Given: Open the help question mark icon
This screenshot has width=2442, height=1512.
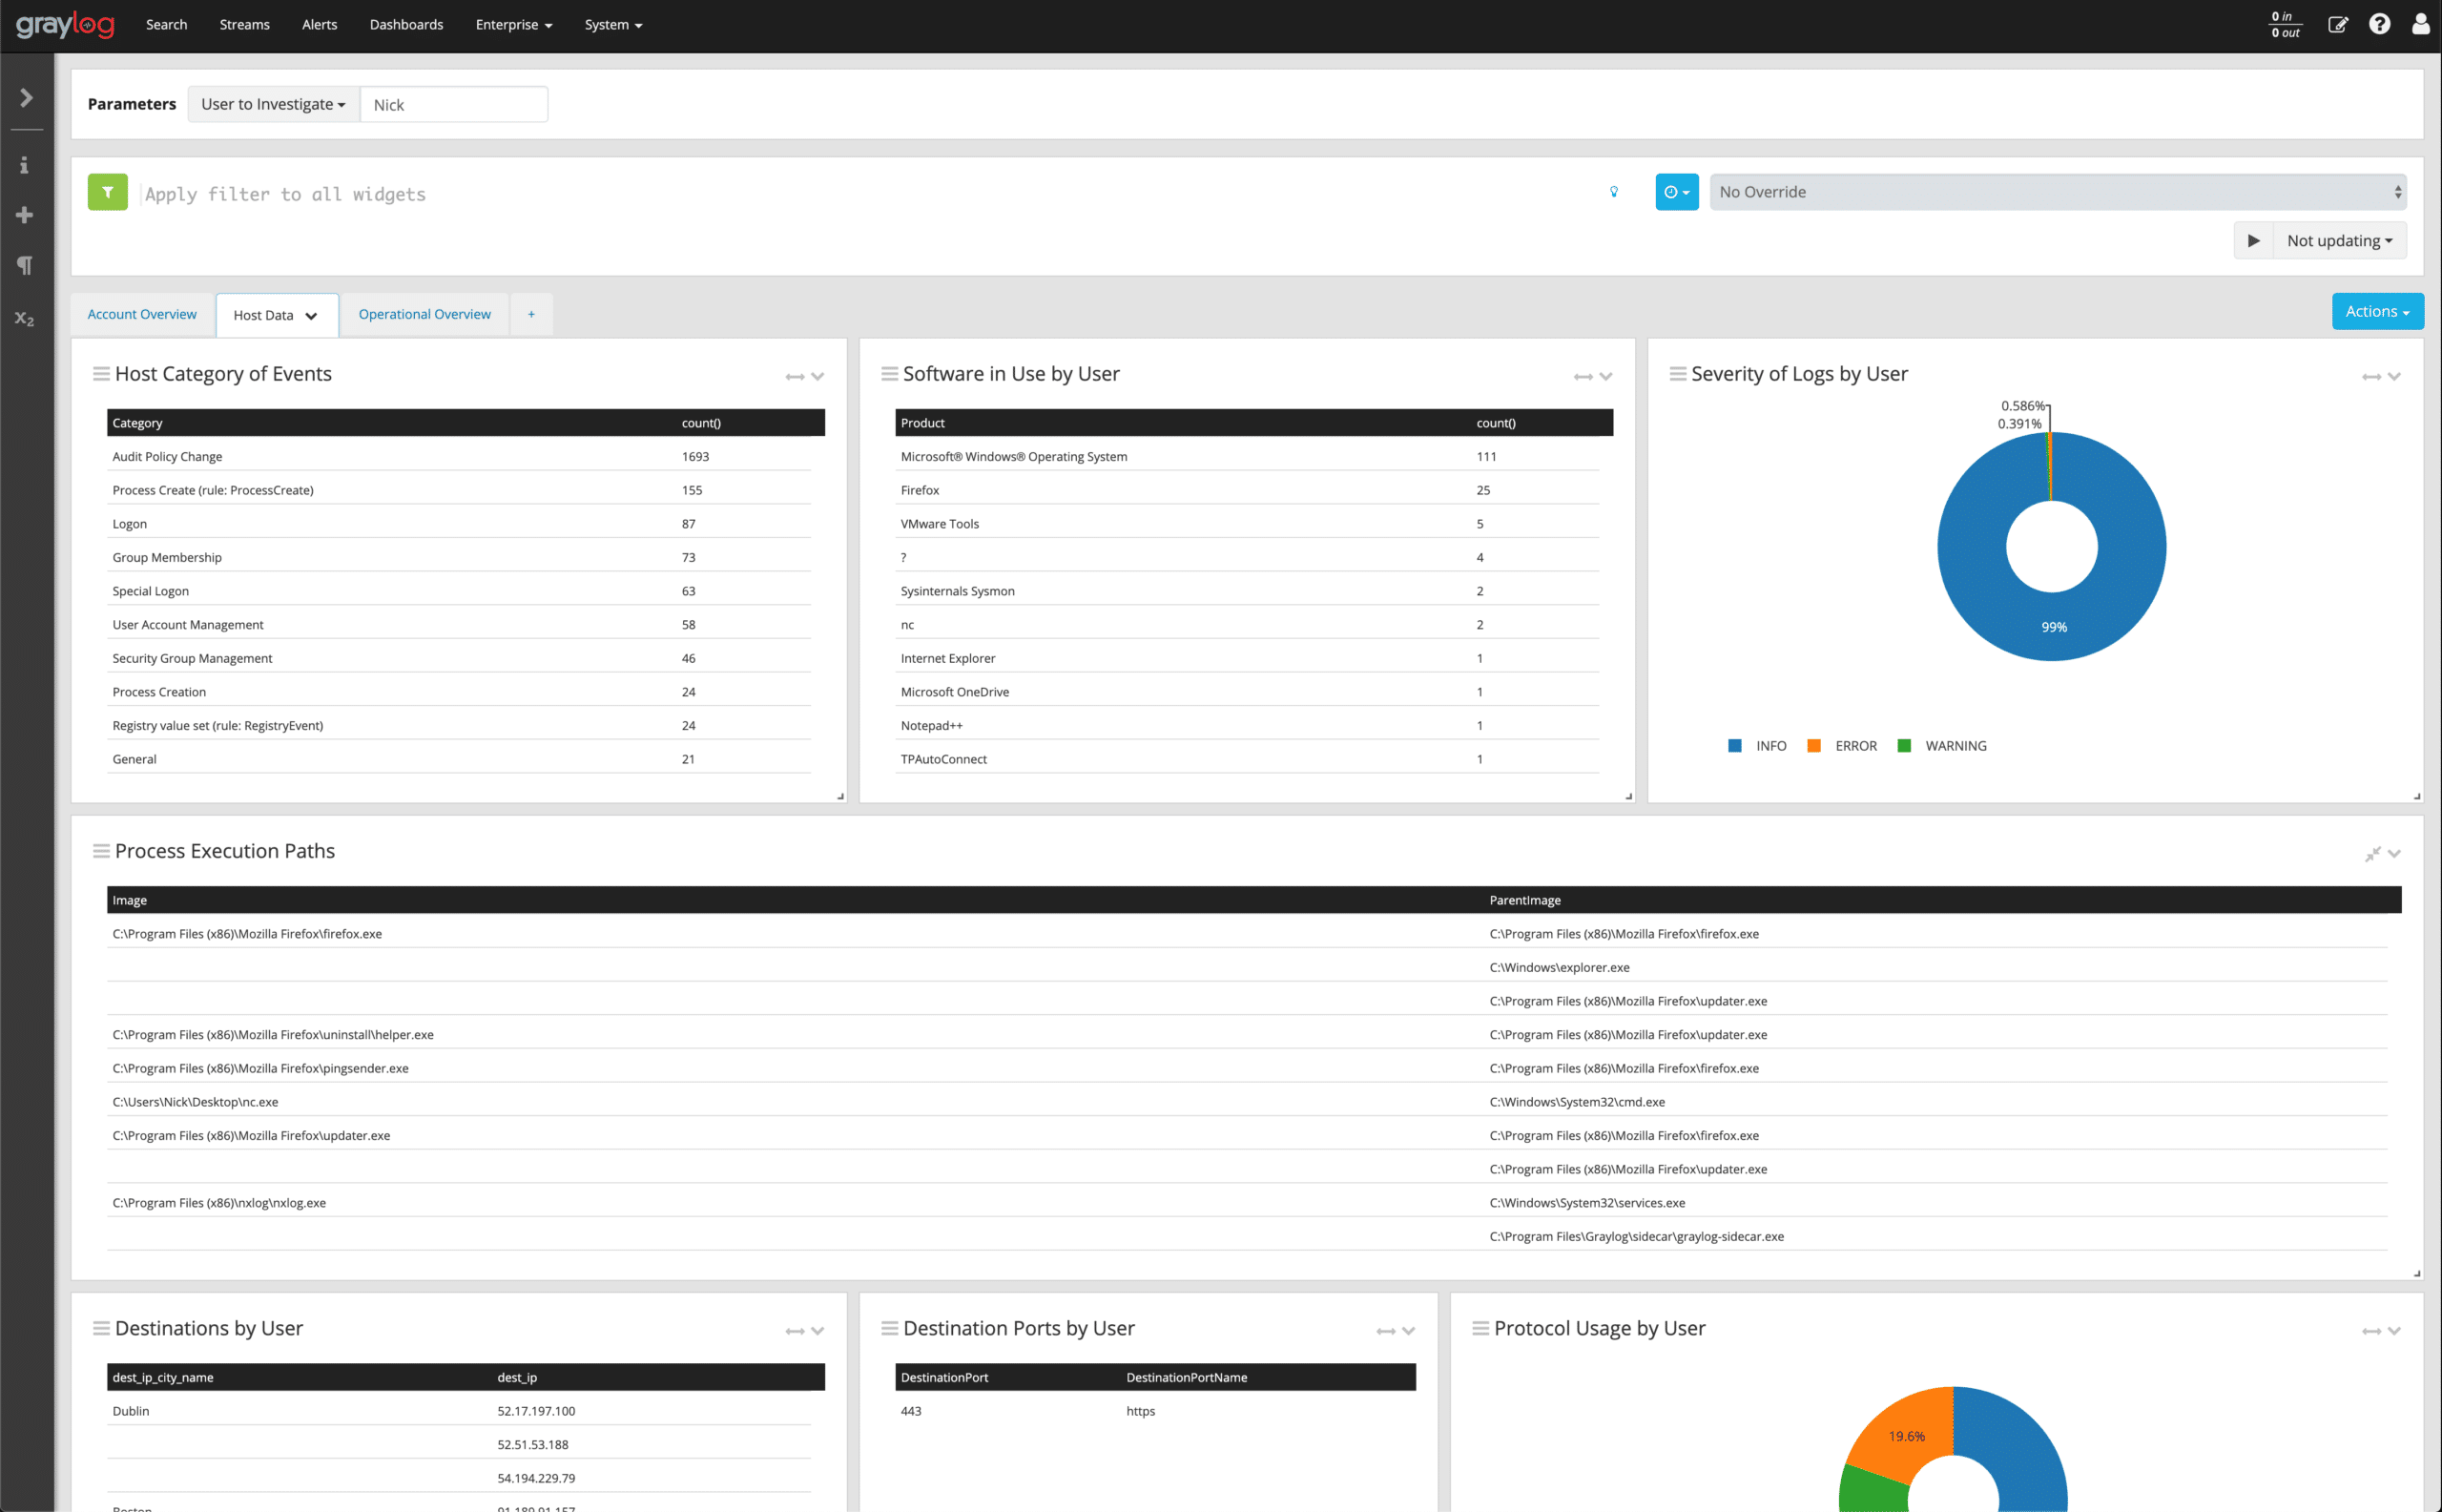Looking at the screenshot, I should pyautogui.click(x=2379, y=24).
